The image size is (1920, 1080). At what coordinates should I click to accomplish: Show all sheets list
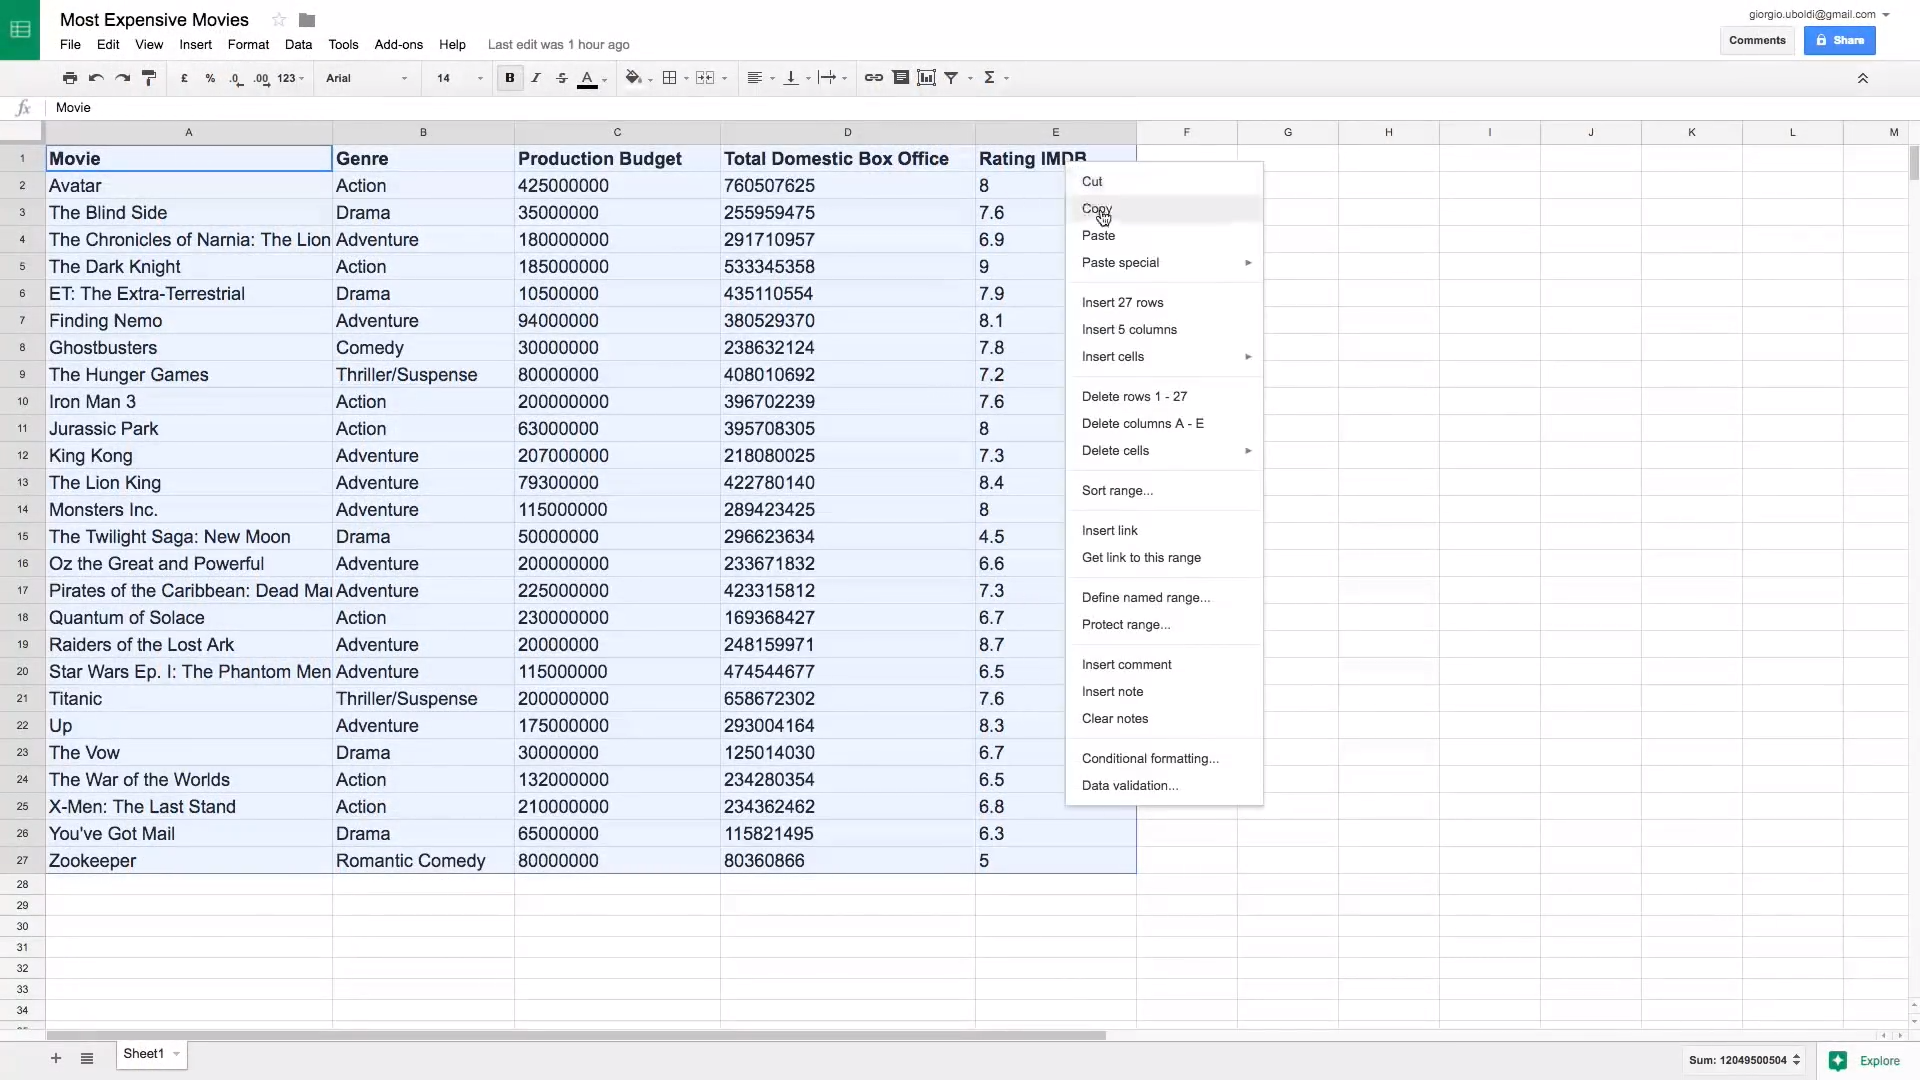click(87, 1059)
